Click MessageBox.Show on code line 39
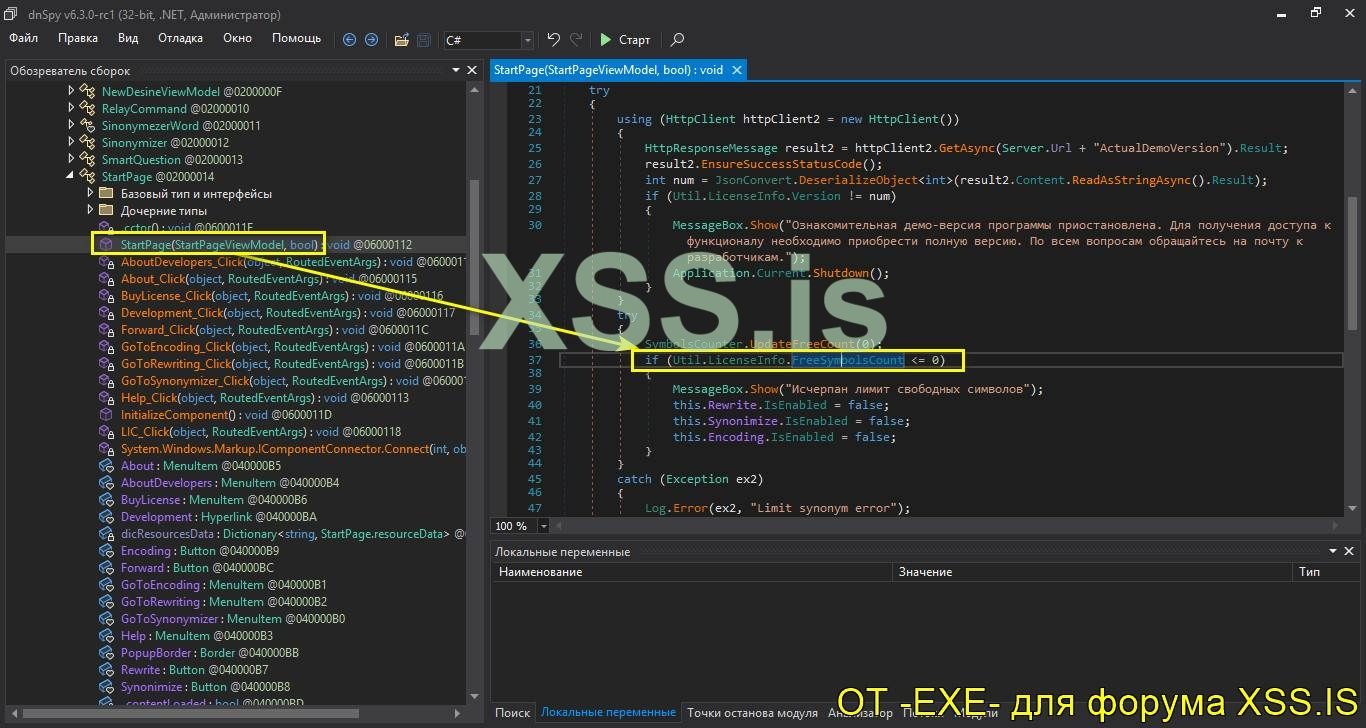This screenshot has width=1366, height=728. click(725, 389)
